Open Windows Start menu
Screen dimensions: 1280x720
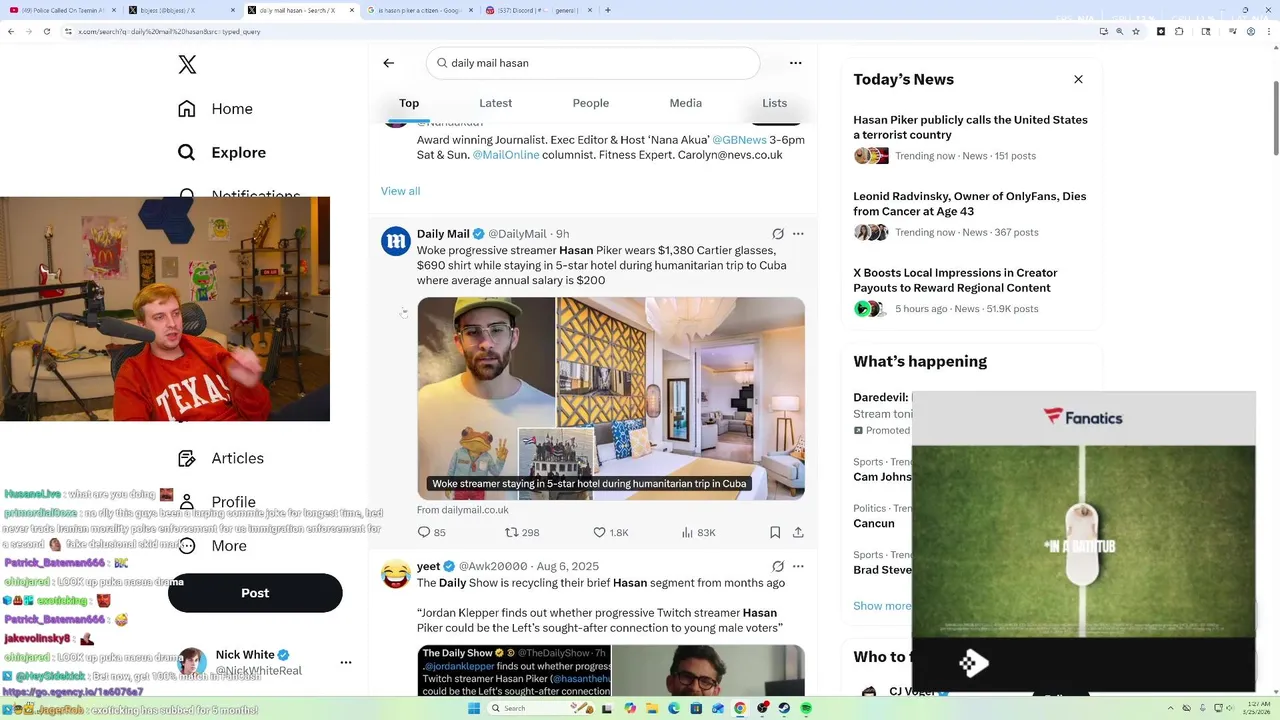coord(473,708)
